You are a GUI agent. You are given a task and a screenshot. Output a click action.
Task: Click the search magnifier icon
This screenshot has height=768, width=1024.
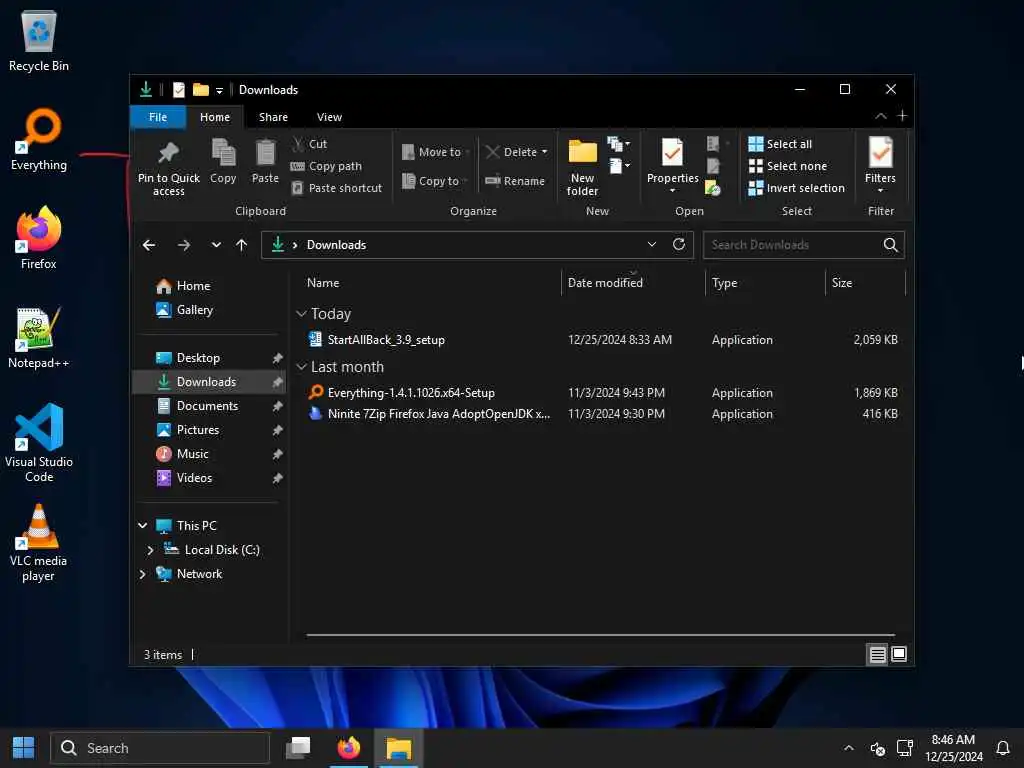(x=890, y=245)
